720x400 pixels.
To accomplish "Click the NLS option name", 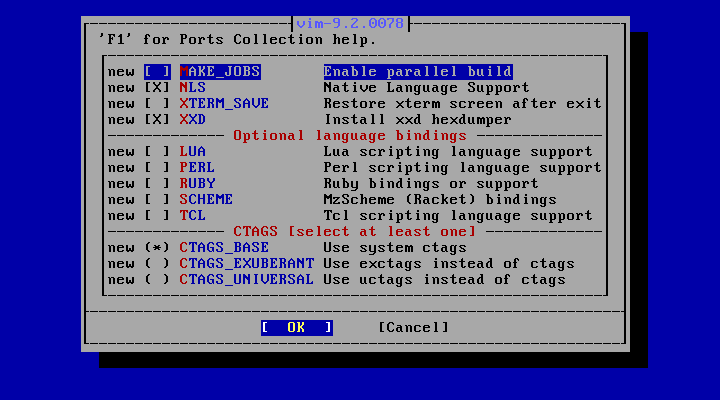I will pyautogui.click(x=192, y=88).
